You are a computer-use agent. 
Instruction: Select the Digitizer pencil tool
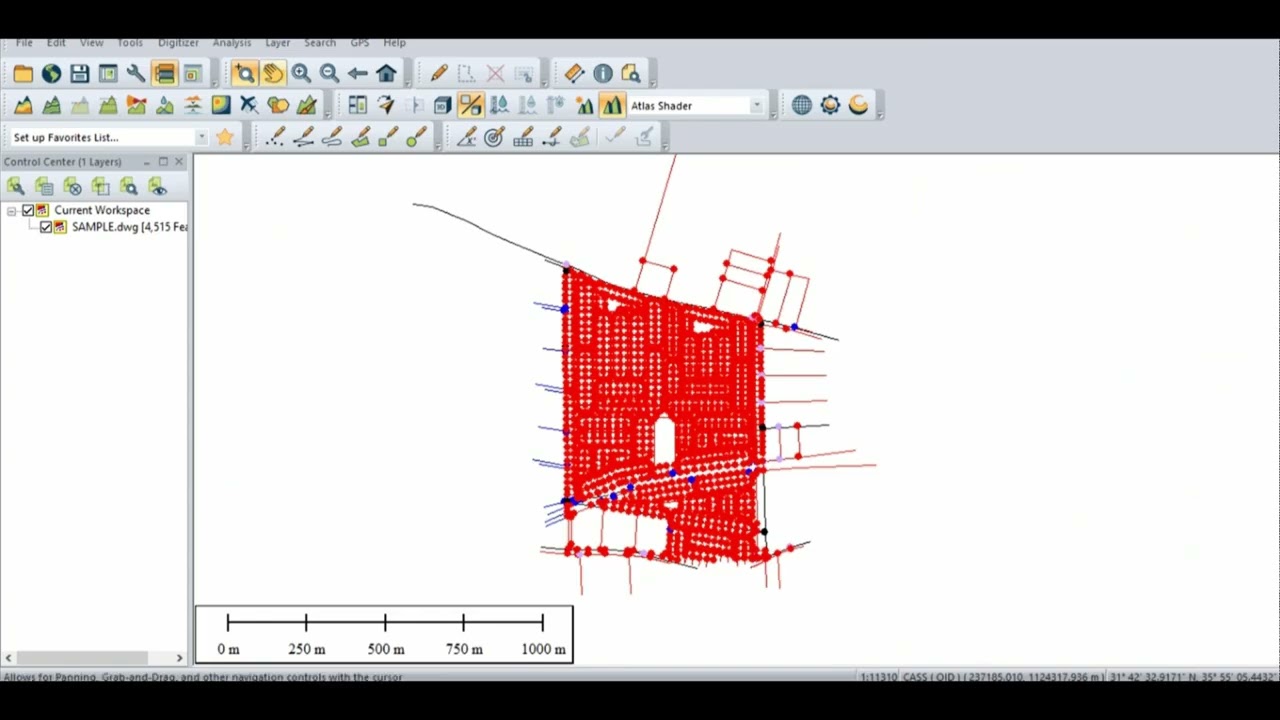click(x=438, y=73)
